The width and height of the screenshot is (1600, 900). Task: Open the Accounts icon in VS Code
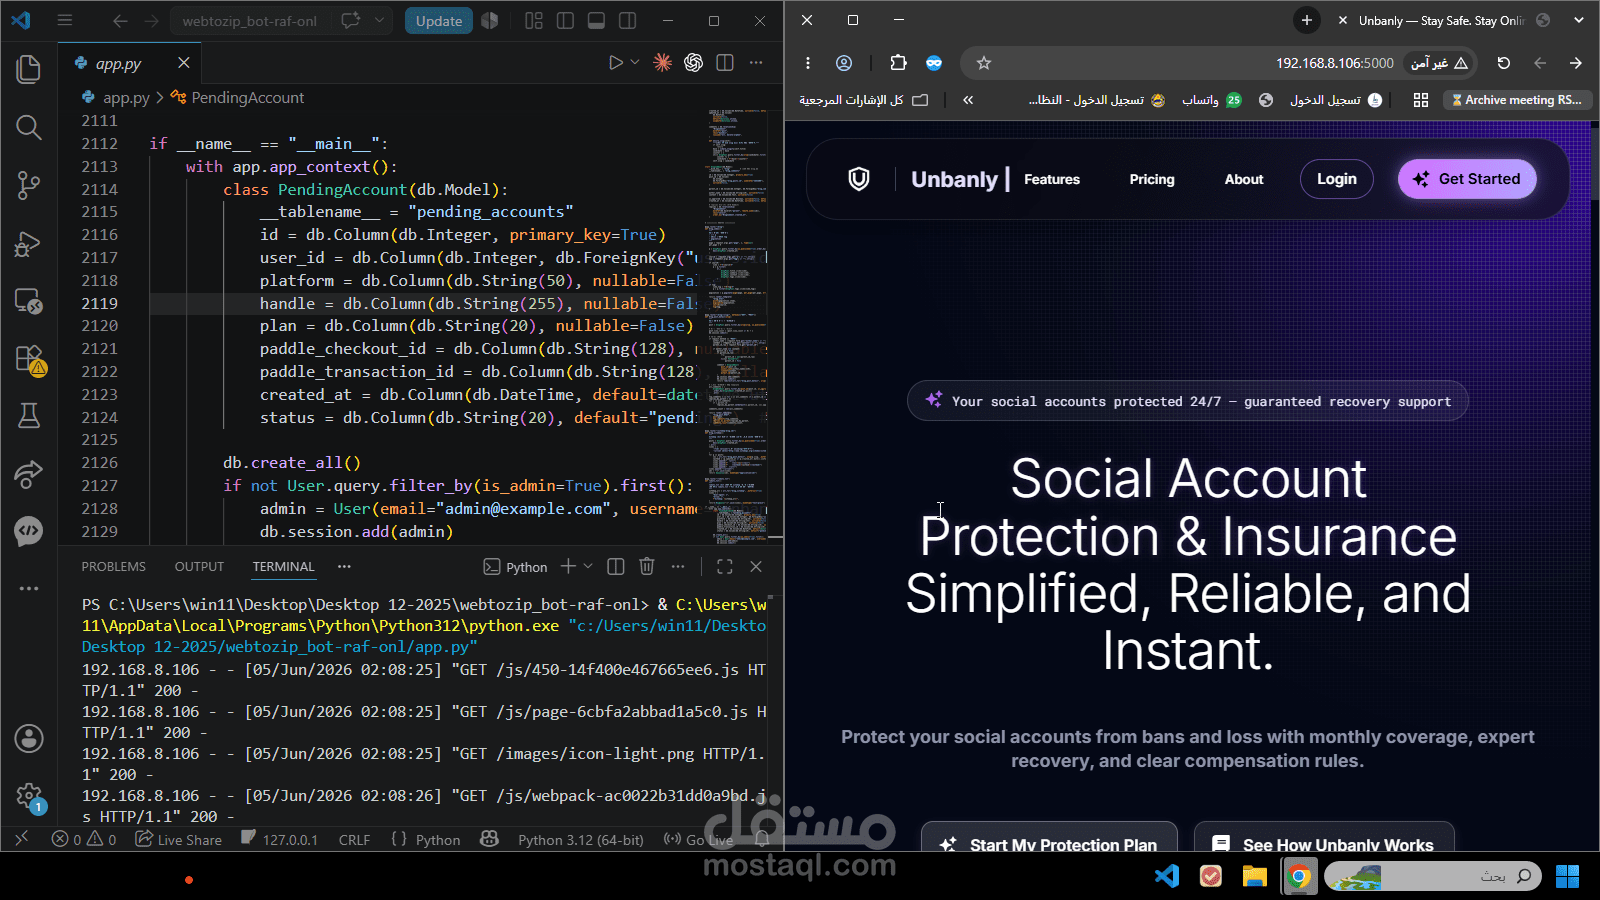click(29, 739)
